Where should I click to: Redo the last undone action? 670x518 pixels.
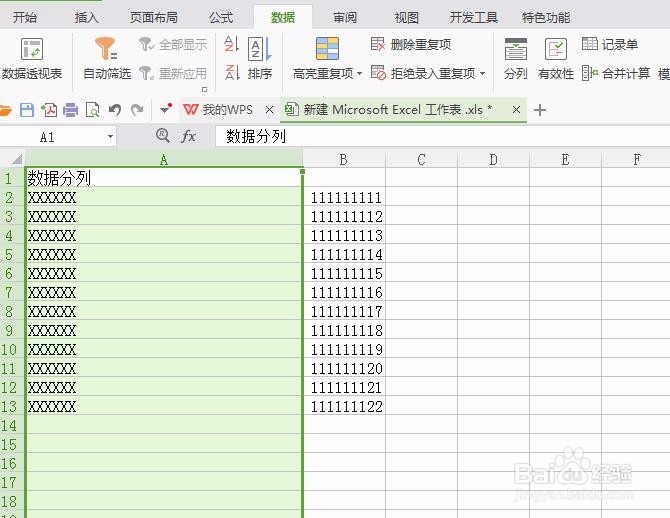(137, 110)
